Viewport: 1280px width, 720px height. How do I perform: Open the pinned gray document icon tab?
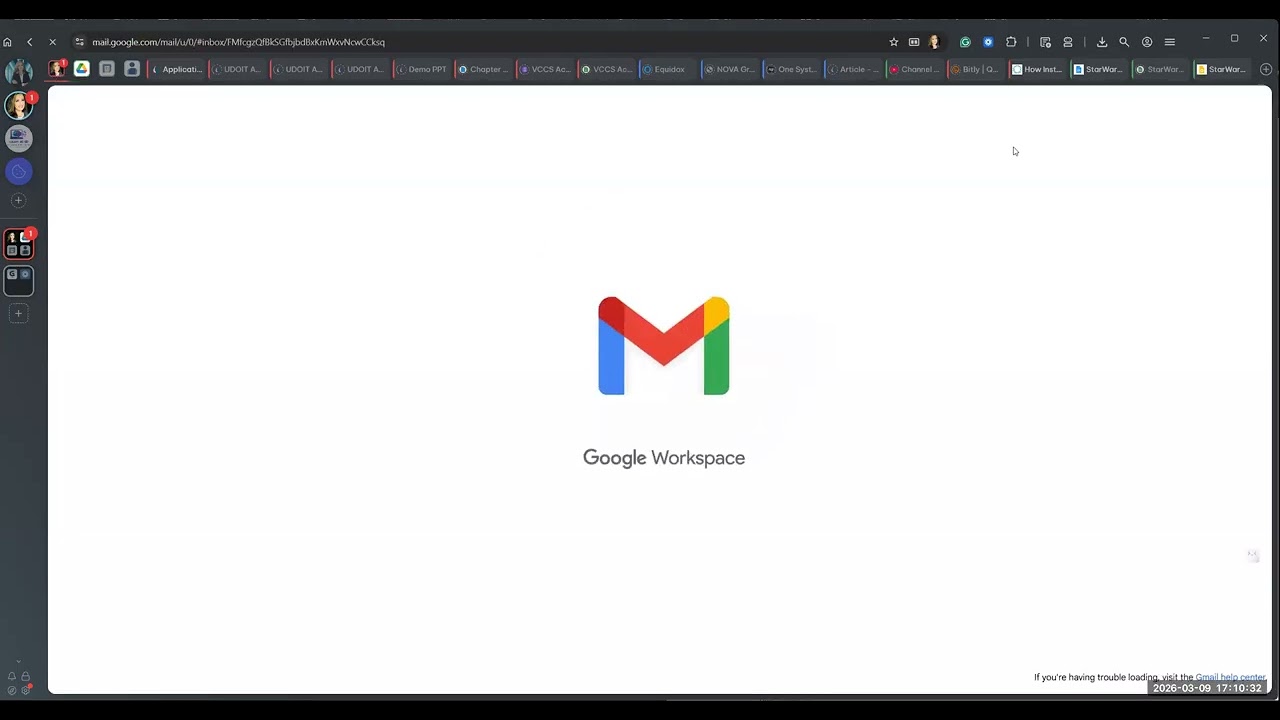[x=107, y=69]
